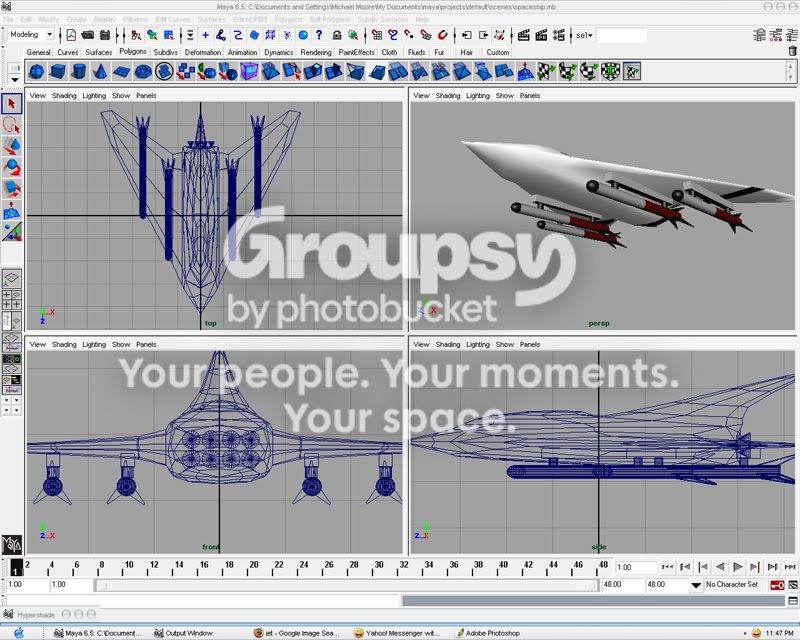Toggle the Channel Box display icon top right
The image size is (800, 640).
792,35
